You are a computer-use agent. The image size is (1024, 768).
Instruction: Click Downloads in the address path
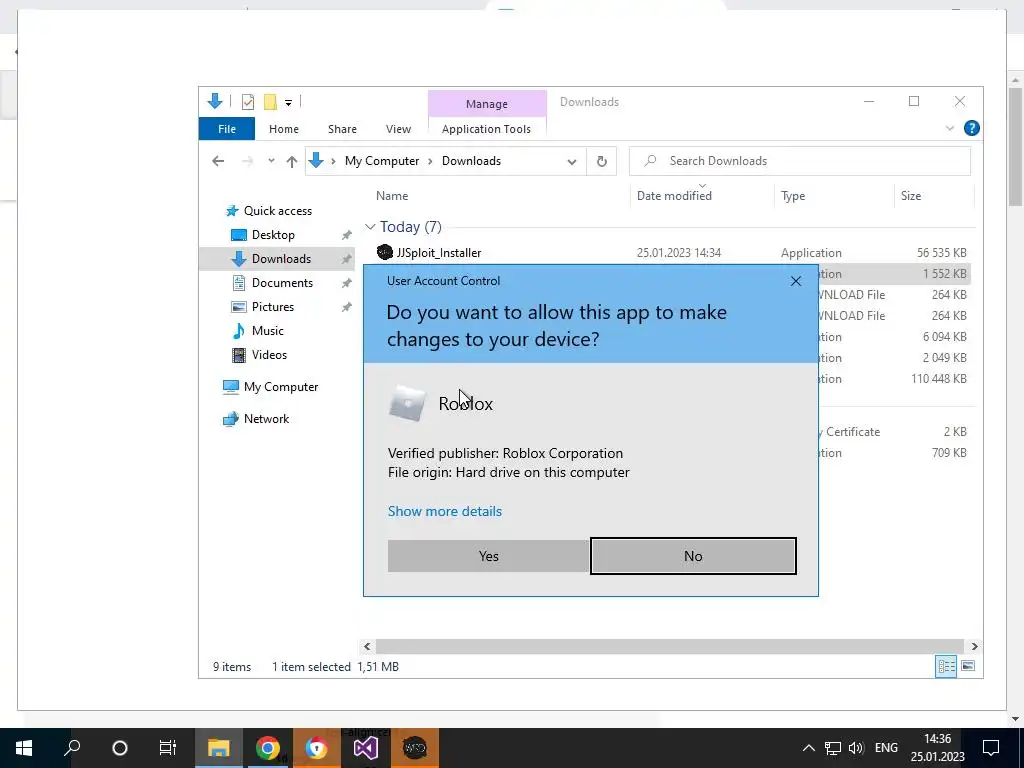pyautogui.click(x=471, y=161)
